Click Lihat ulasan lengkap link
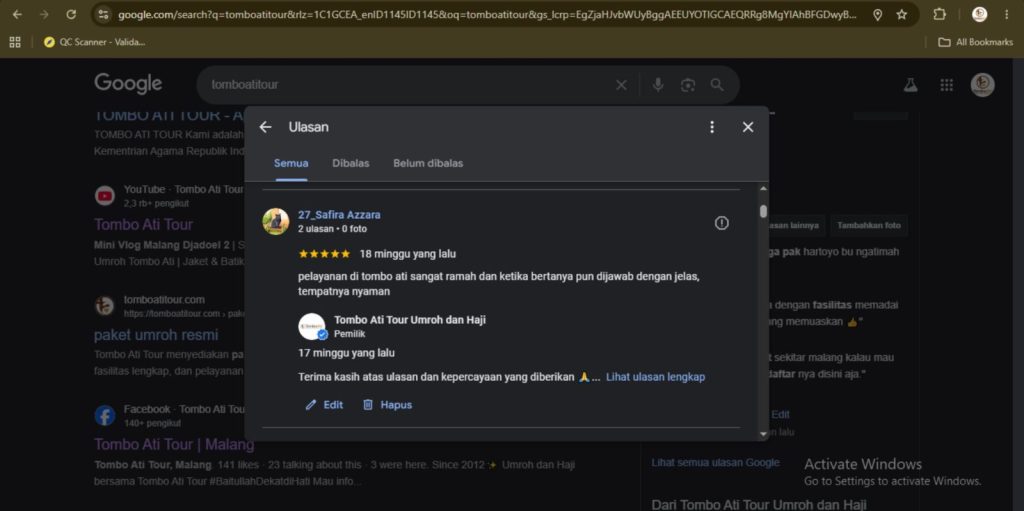The height and width of the screenshot is (511, 1024). pos(655,377)
